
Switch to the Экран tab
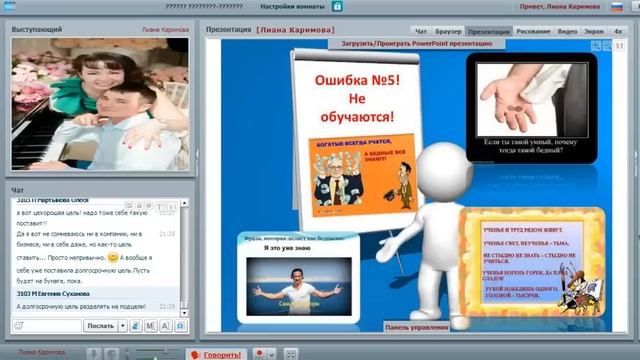pyautogui.click(x=593, y=31)
